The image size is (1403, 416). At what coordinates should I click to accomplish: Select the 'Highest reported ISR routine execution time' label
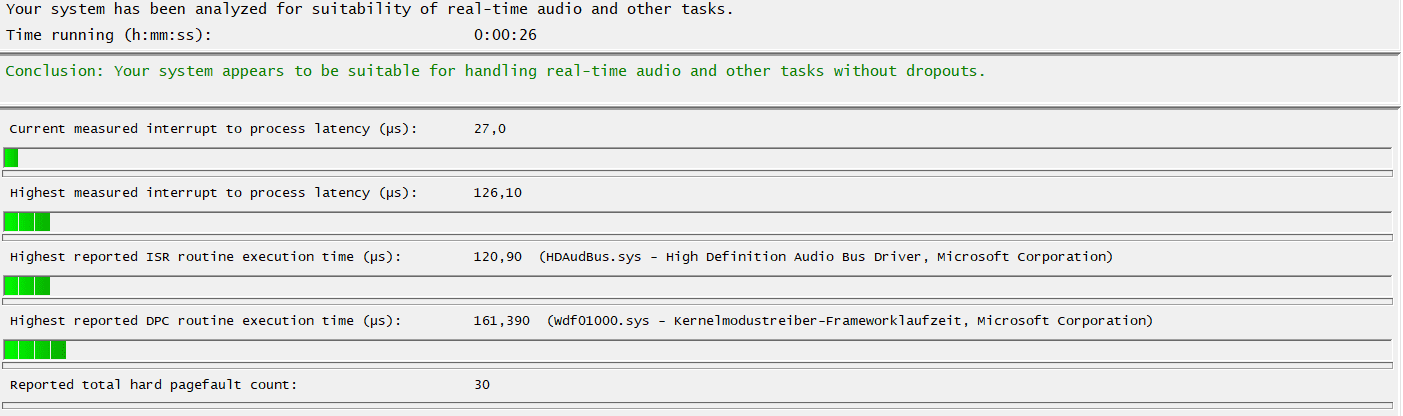[x=205, y=257]
